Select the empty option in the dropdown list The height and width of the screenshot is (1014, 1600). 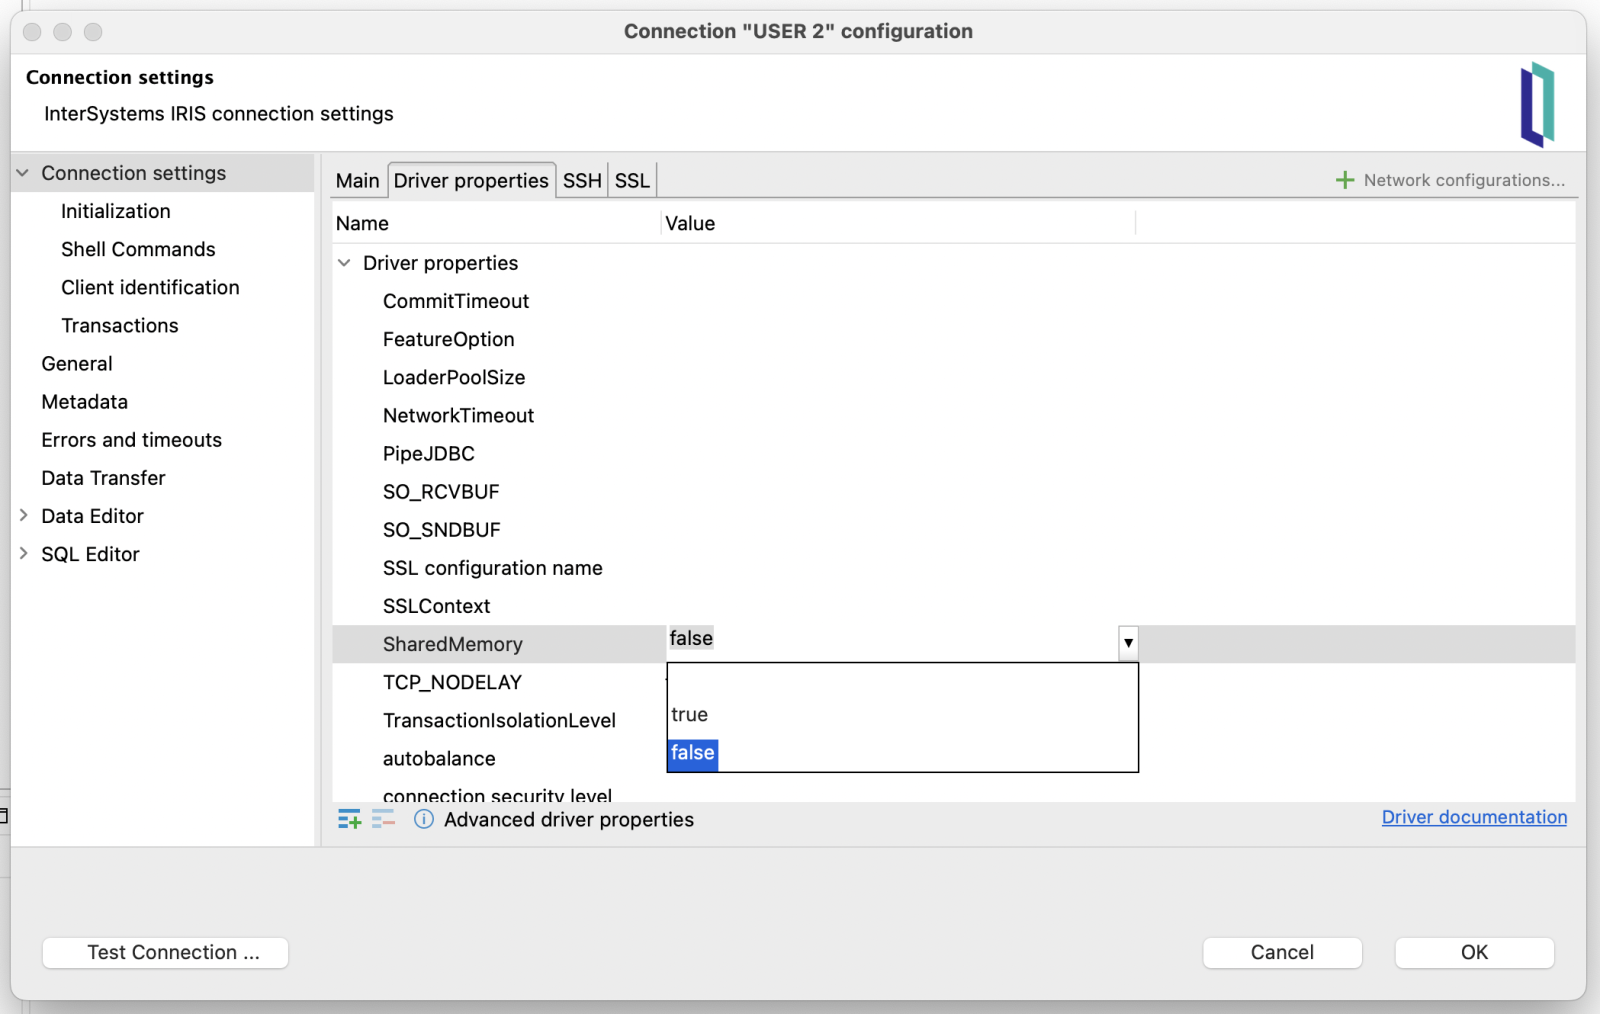(902, 682)
